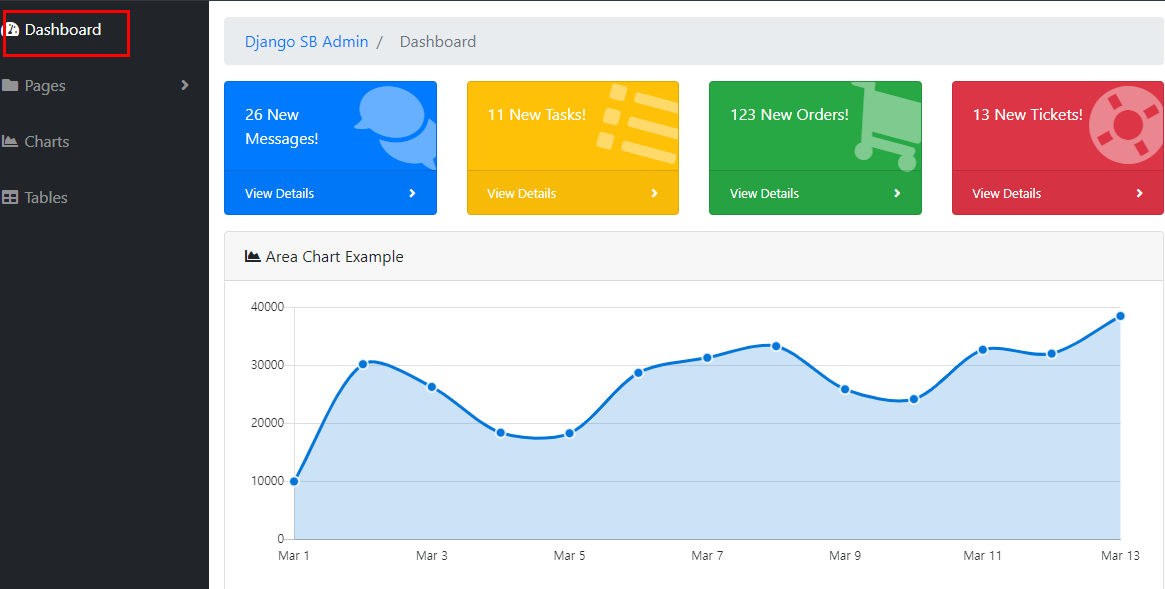Click the 'Mar 7' x-axis label

707,556
